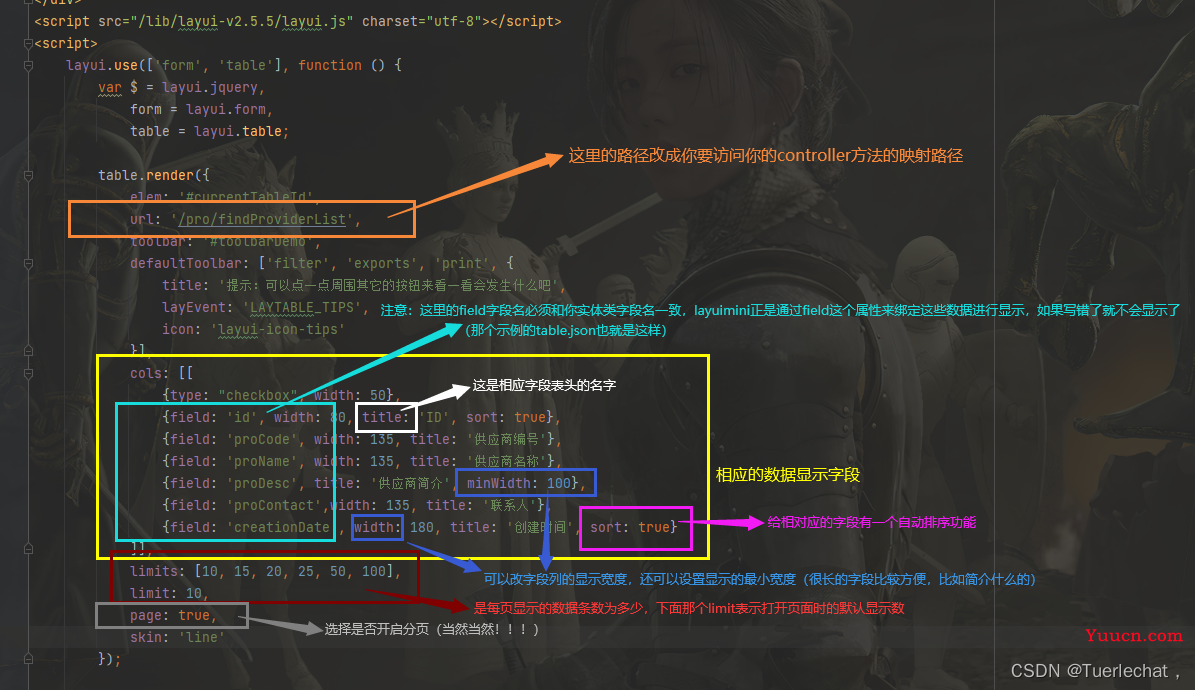Click the '联系人' title string

click(510, 505)
